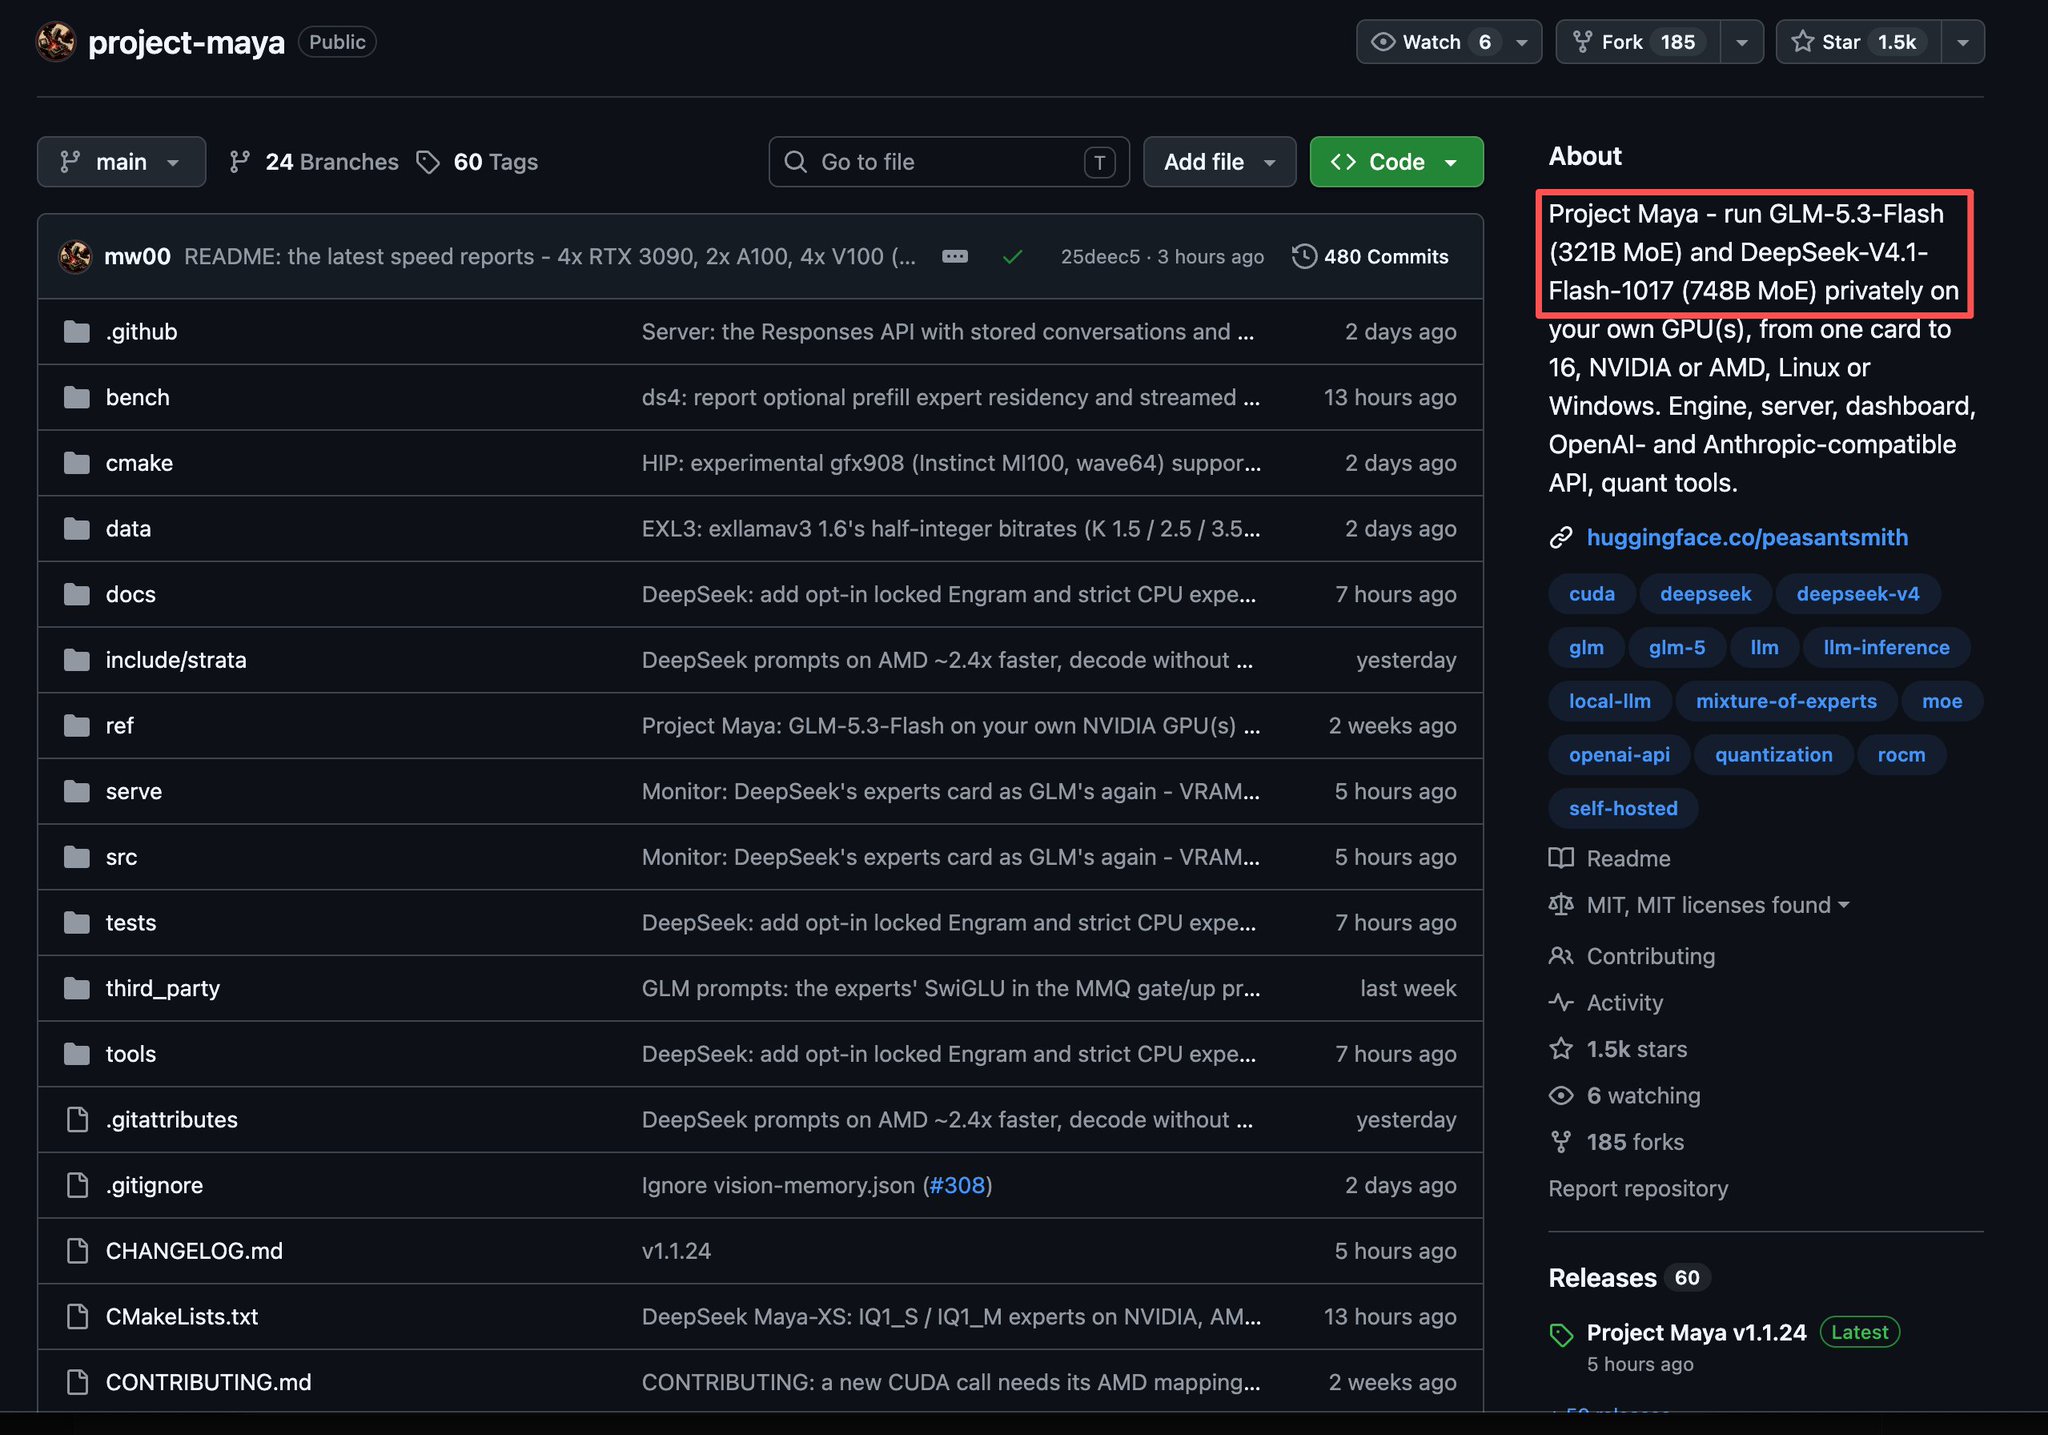The image size is (2048, 1435).
Task: Expand commit message ellipsis icon
Action: click(955, 257)
